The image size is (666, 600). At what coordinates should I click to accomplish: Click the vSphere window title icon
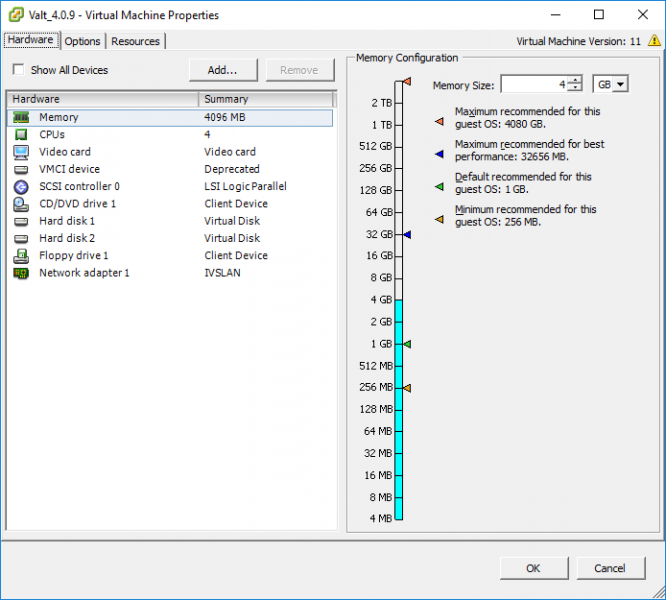coord(16,15)
